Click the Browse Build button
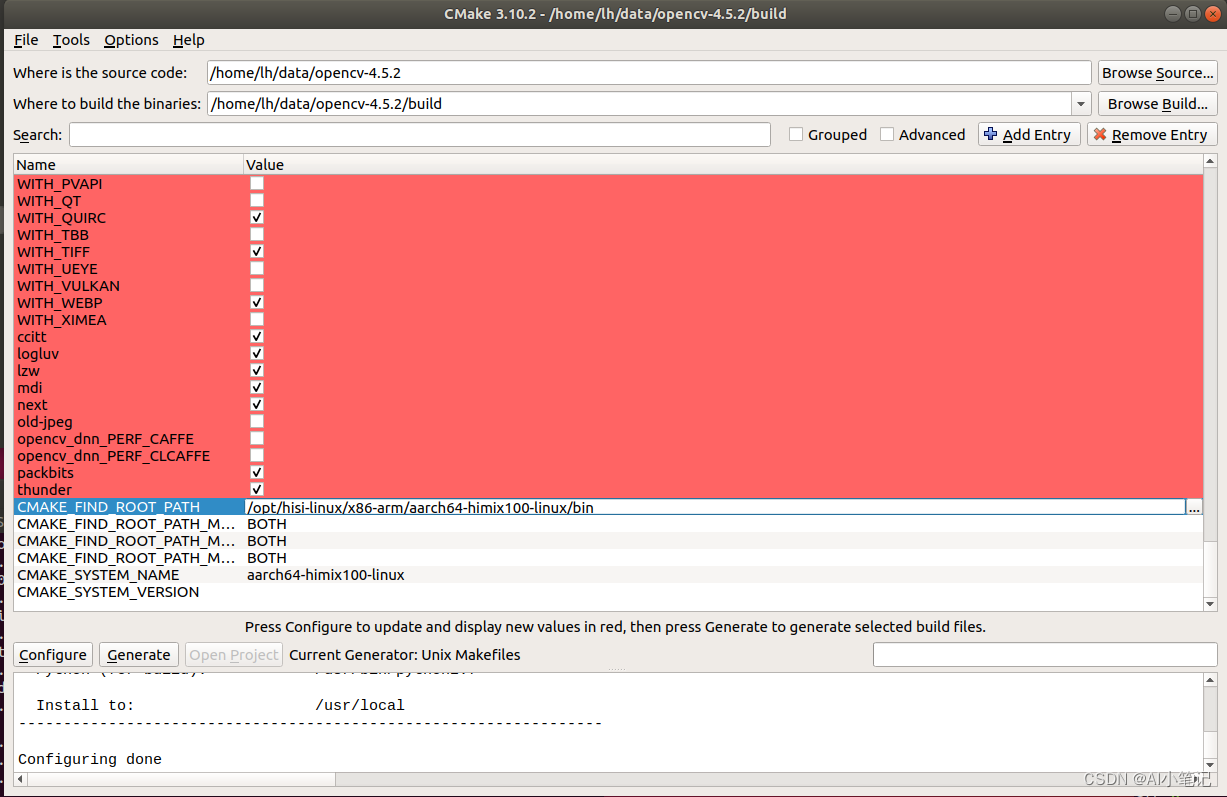 (1157, 104)
